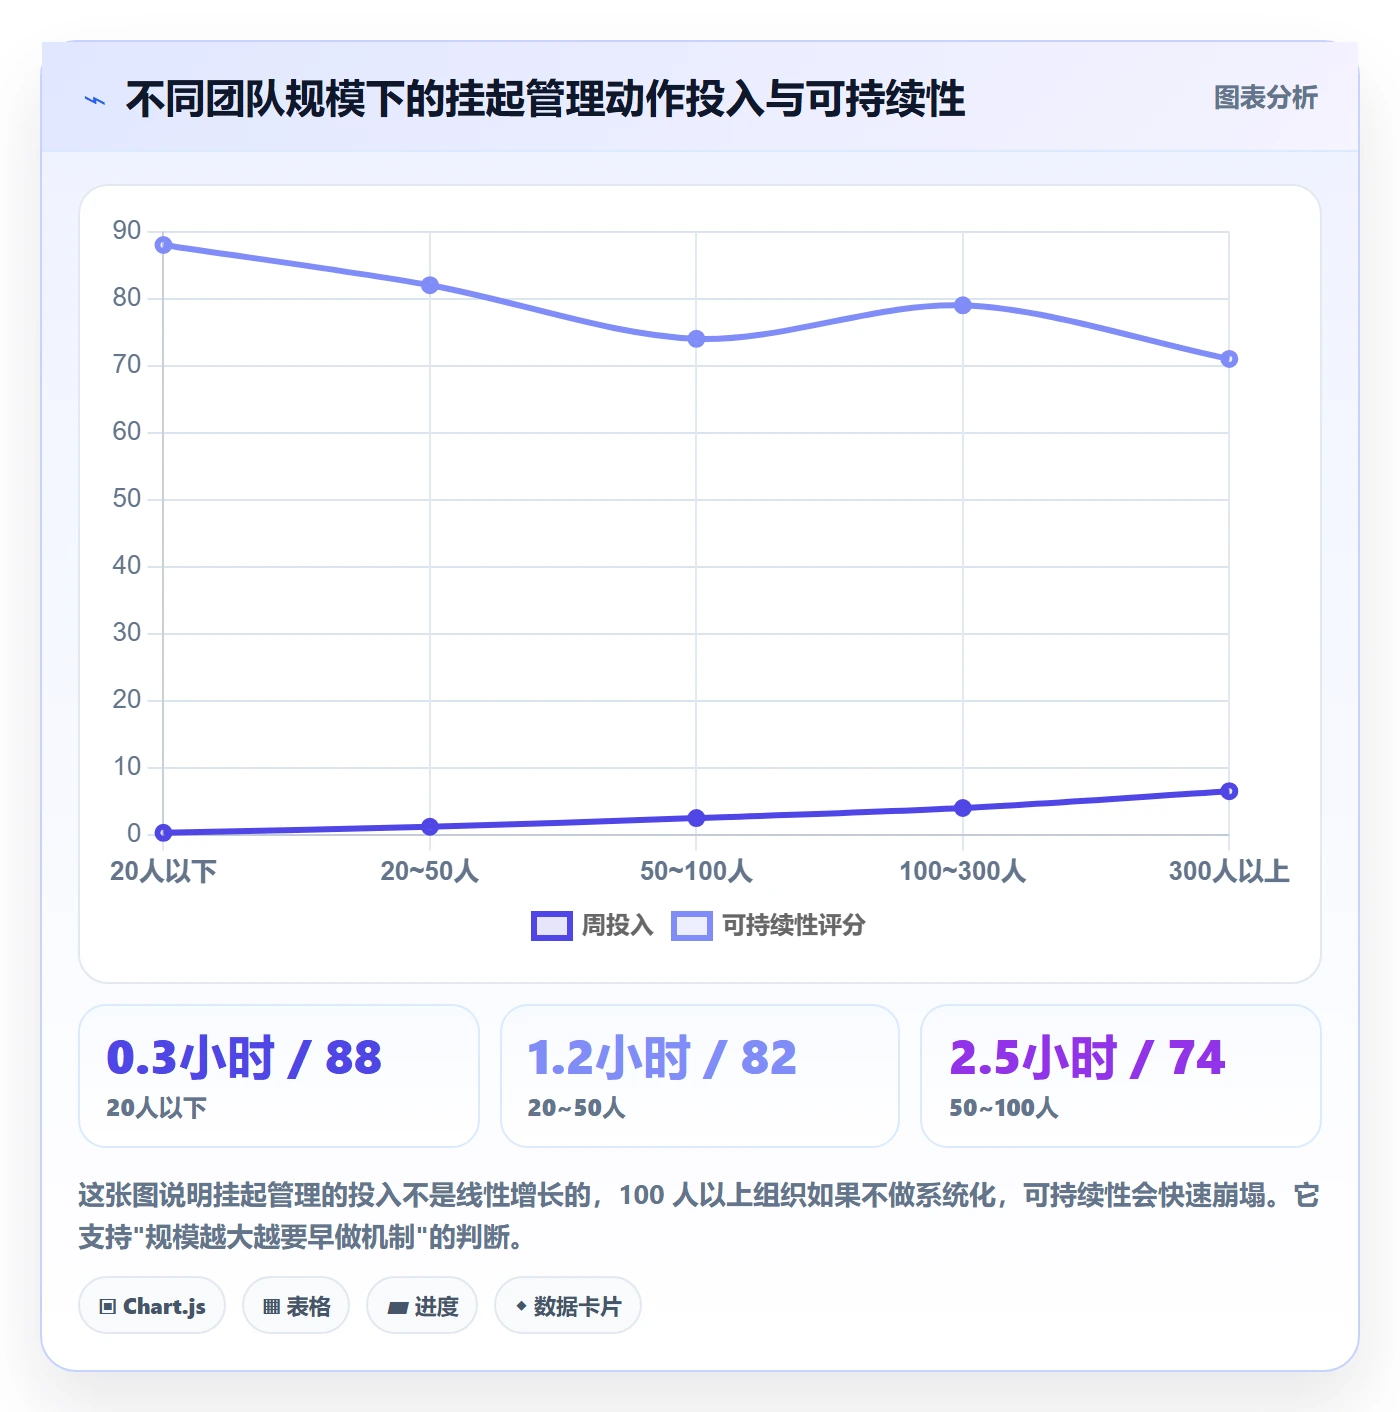Click the 300人以上 x-axis label
The height and width of the screenshot is (1412, 1400).
(1229, 871)
